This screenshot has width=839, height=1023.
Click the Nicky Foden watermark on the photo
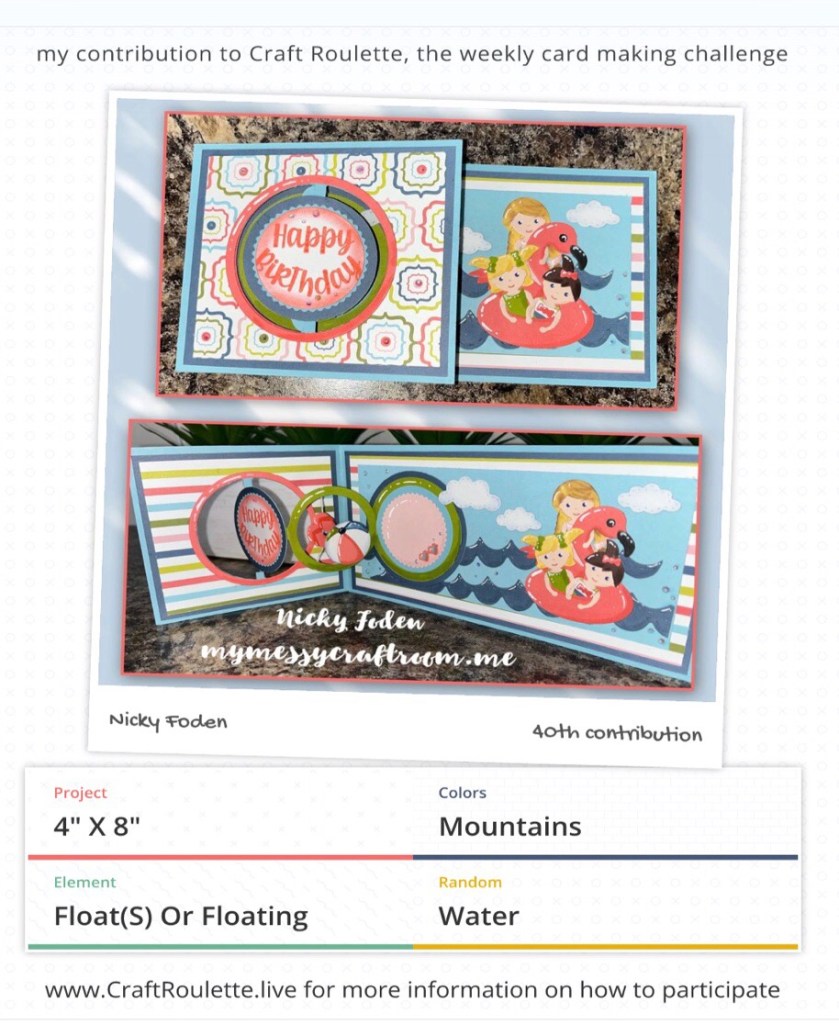(350, 619)
